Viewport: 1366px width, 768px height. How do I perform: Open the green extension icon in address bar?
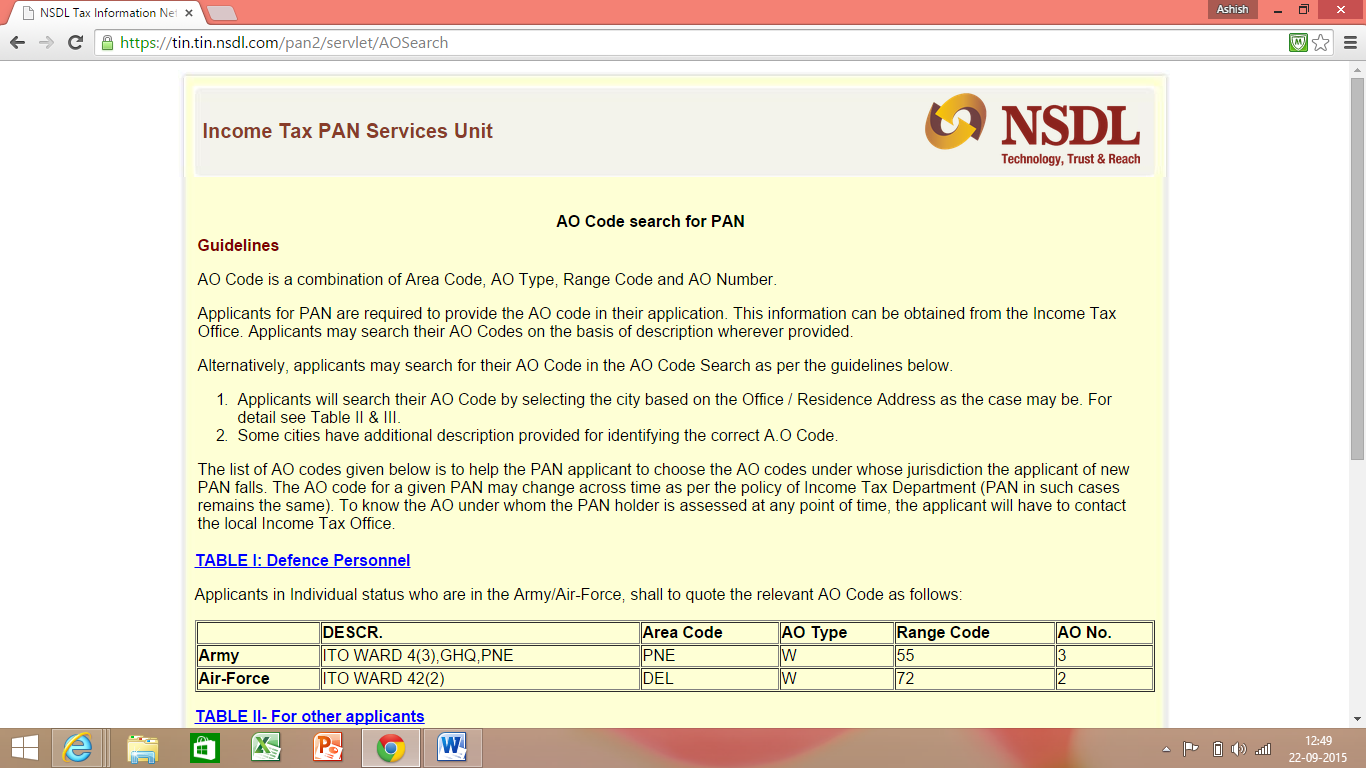pos(1299,43)
